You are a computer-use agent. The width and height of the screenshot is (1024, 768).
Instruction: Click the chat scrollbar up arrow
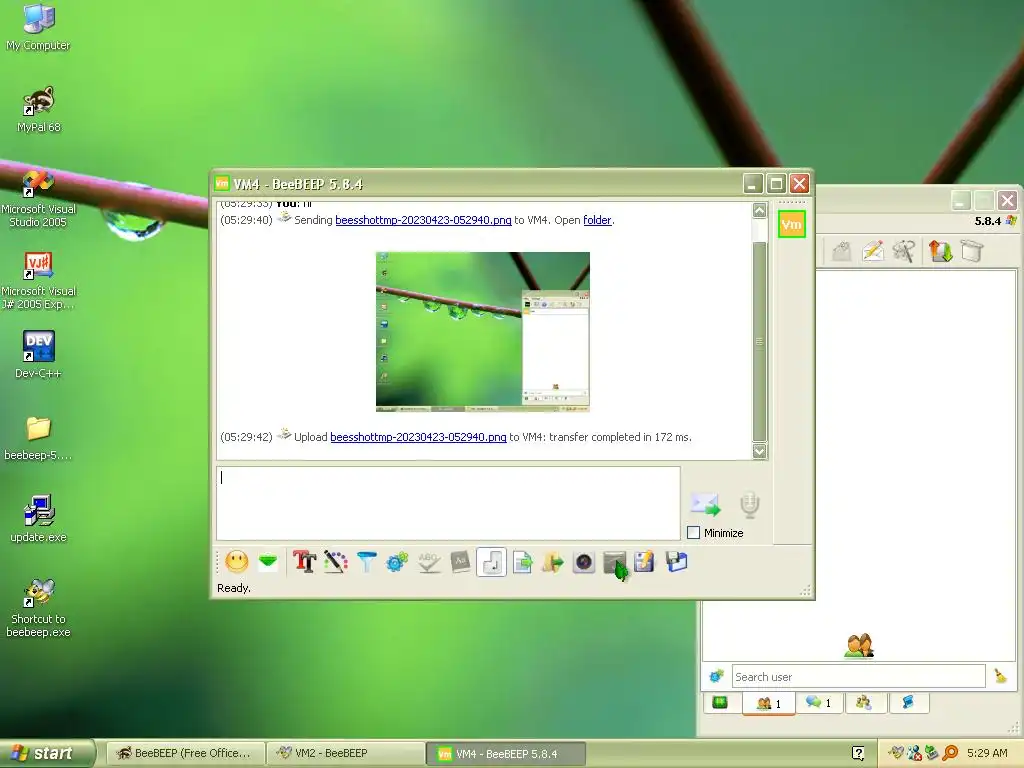click(759, 210)
